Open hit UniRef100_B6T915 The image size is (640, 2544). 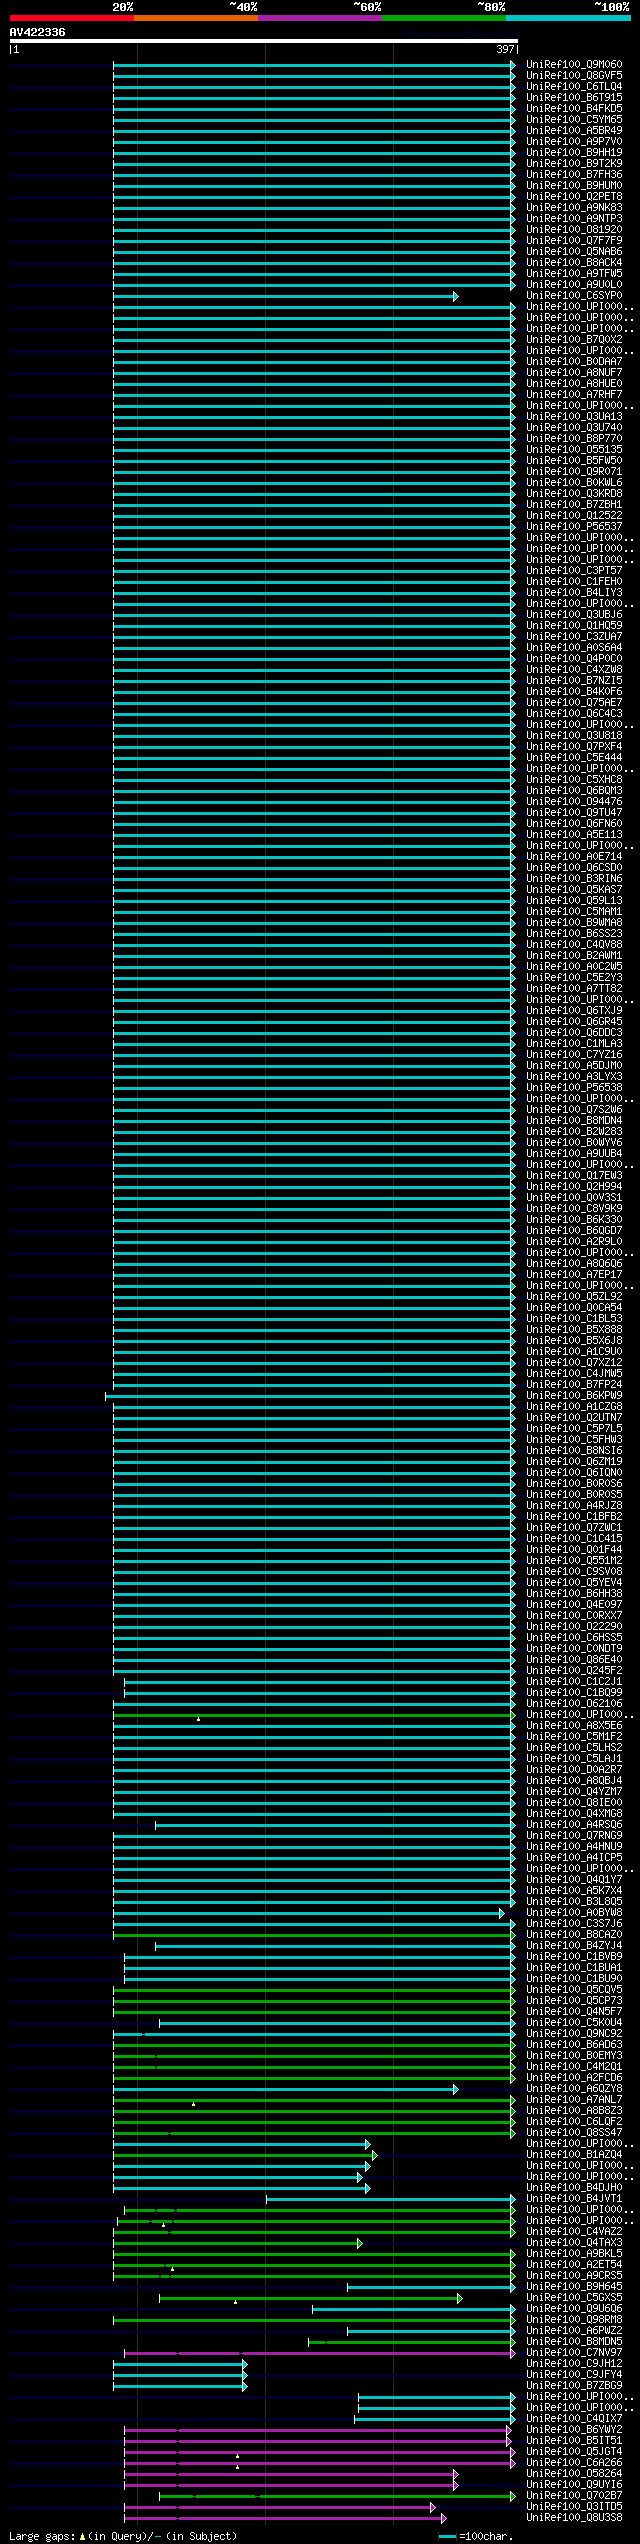[x=574, y=98]
